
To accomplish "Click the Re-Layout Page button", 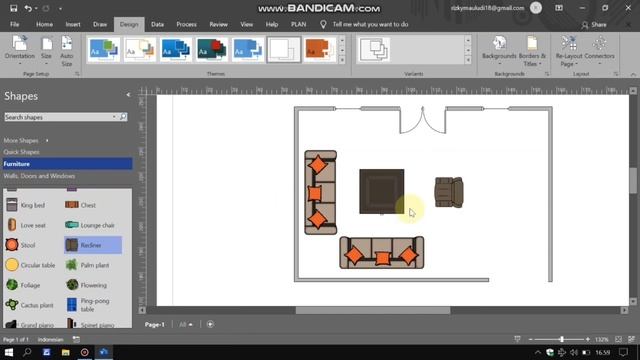I will tap(569, 51).
